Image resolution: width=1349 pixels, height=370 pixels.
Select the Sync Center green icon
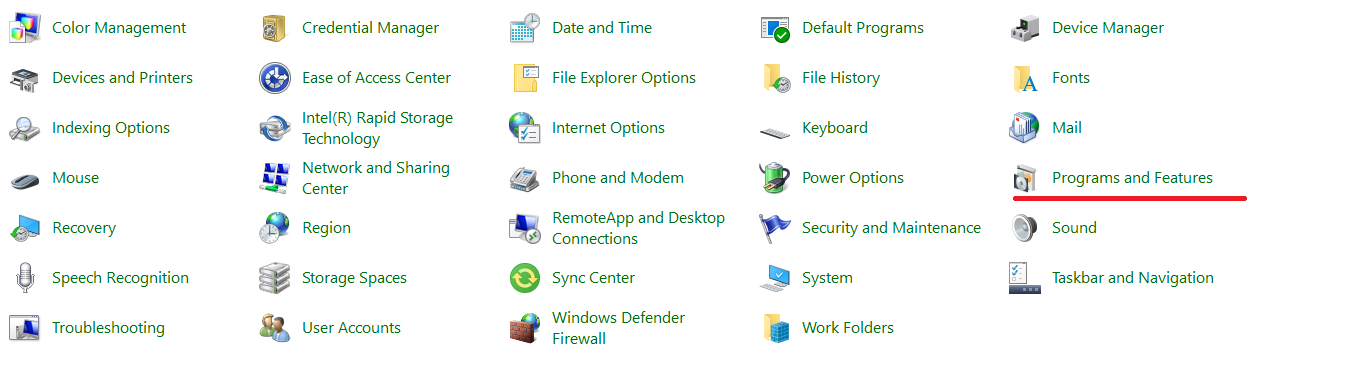pos(524,278)
